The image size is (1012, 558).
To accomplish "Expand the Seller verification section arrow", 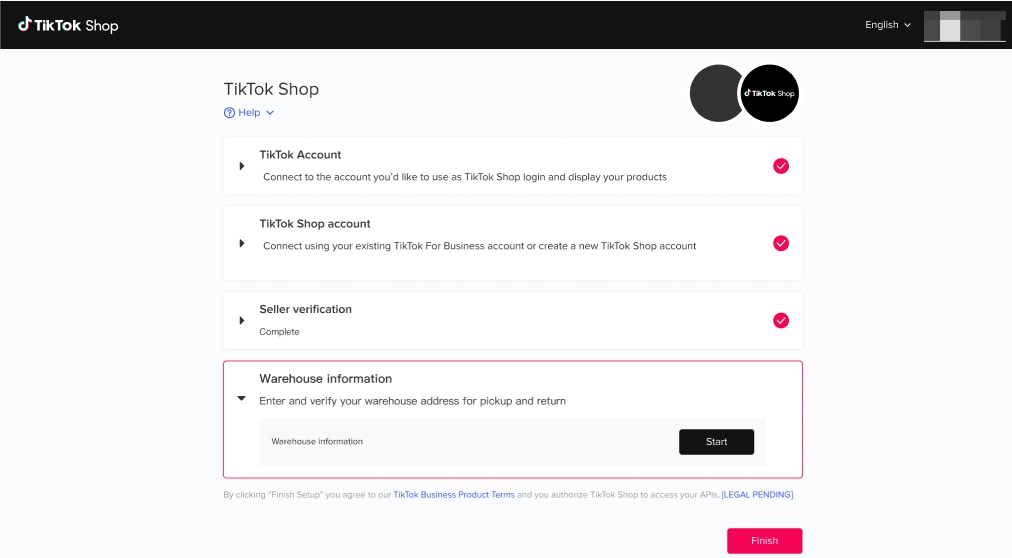I will click(x=242, y=320).
